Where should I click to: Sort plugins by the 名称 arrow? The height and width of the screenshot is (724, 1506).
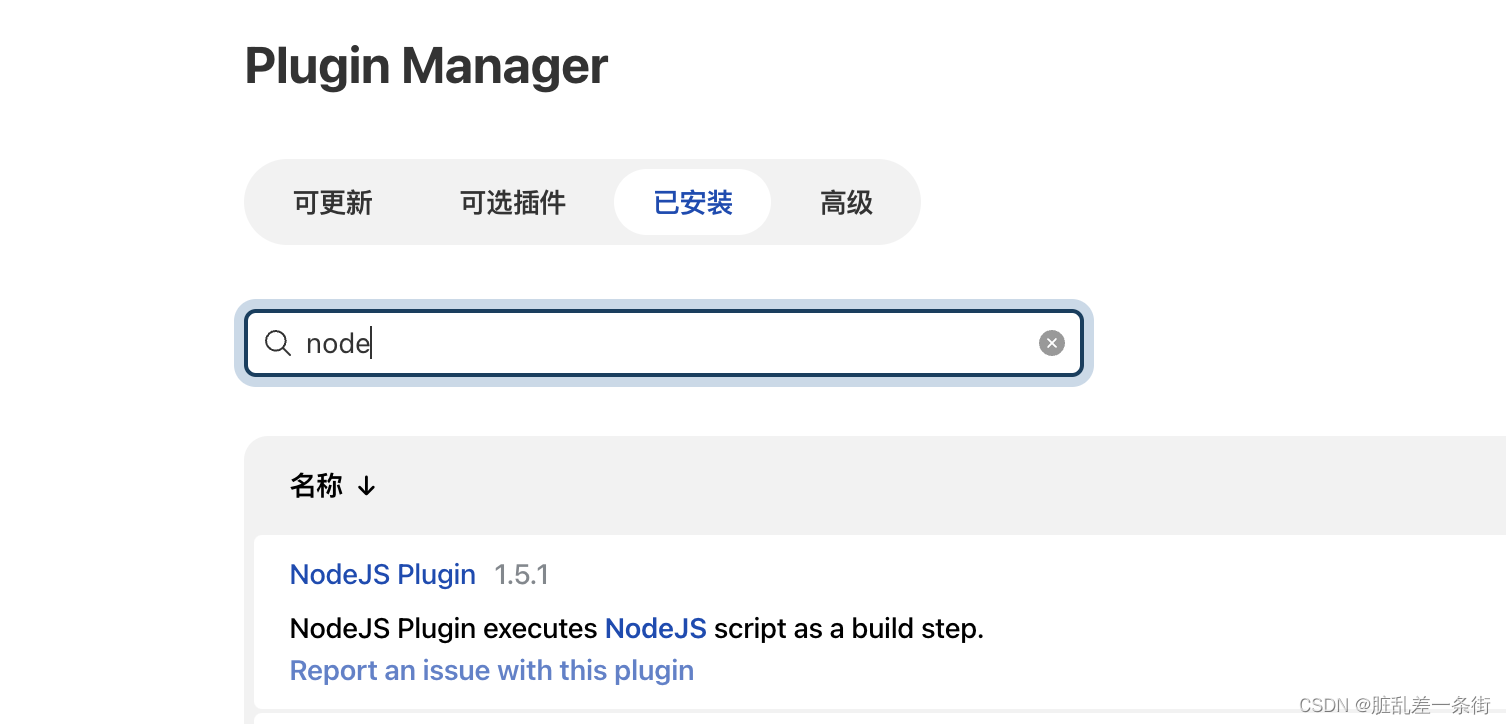pos(367,486)
